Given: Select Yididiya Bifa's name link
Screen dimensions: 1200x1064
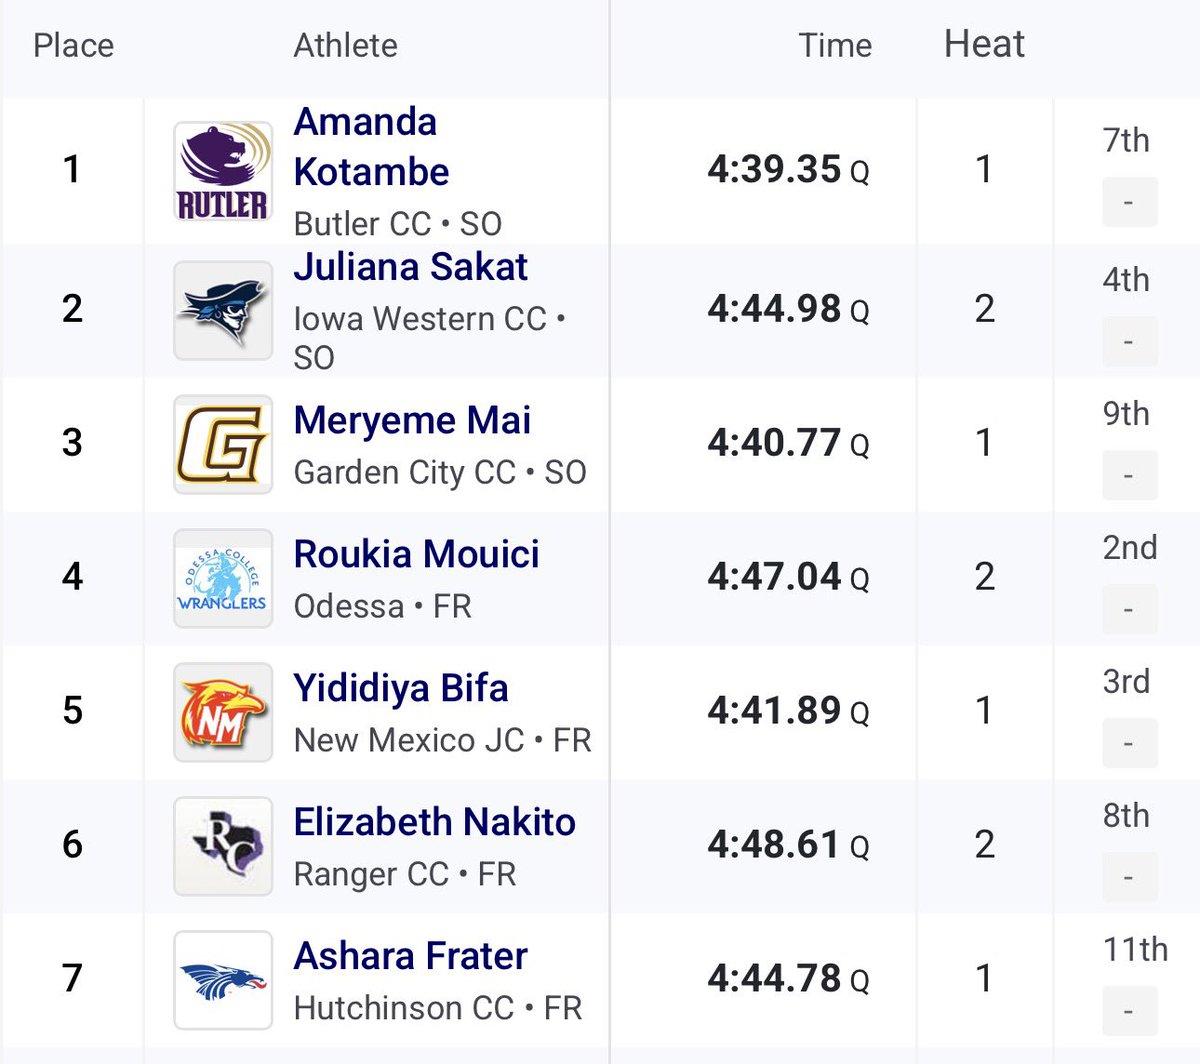Looking at the screenshot, I should click(401, 688).
